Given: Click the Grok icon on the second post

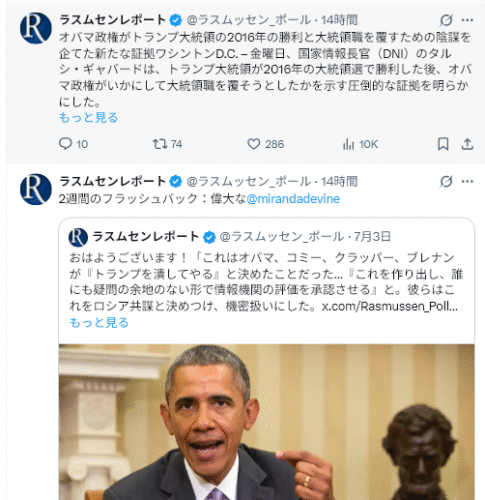Looking at the screenshot, I should pos(446,182).
